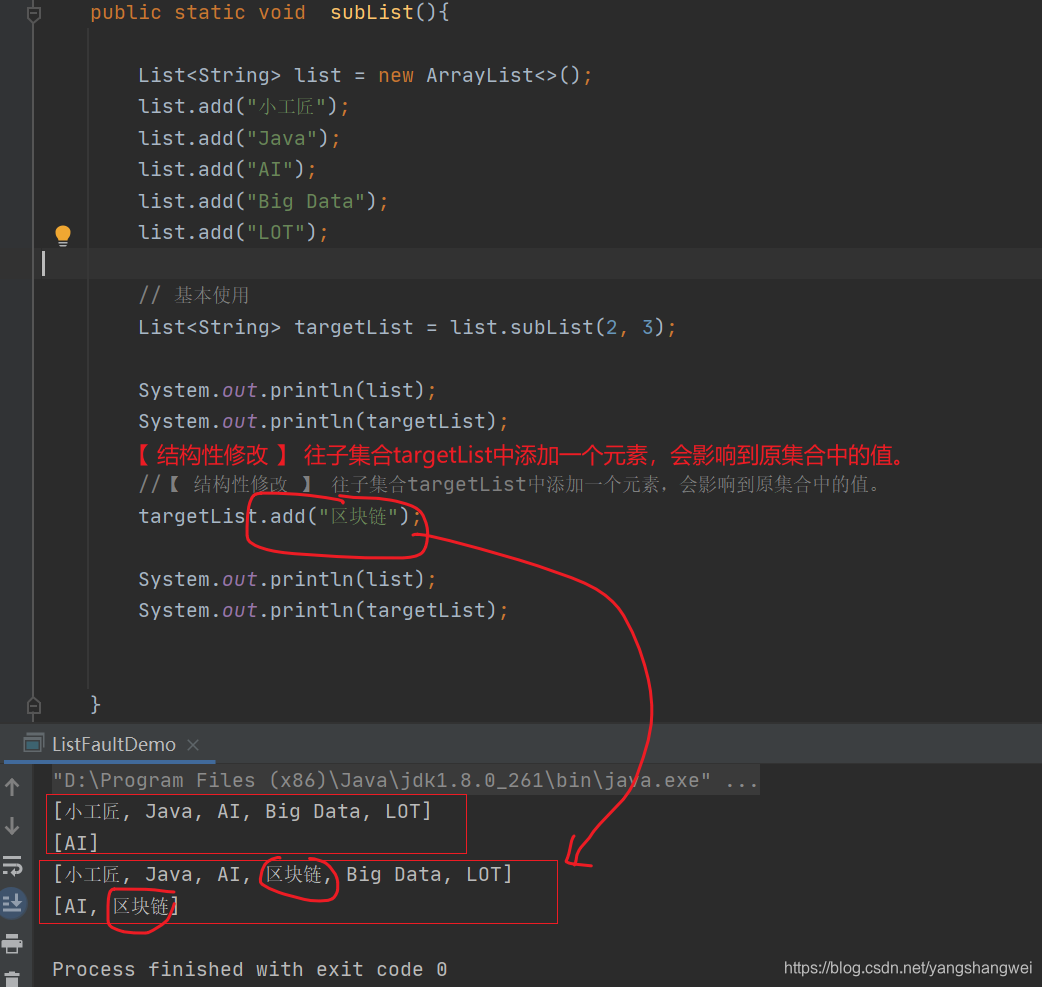The image size is (1042, 987).
Task: Click the Up the Stack Trace arrow
Action: click(12, 788)
